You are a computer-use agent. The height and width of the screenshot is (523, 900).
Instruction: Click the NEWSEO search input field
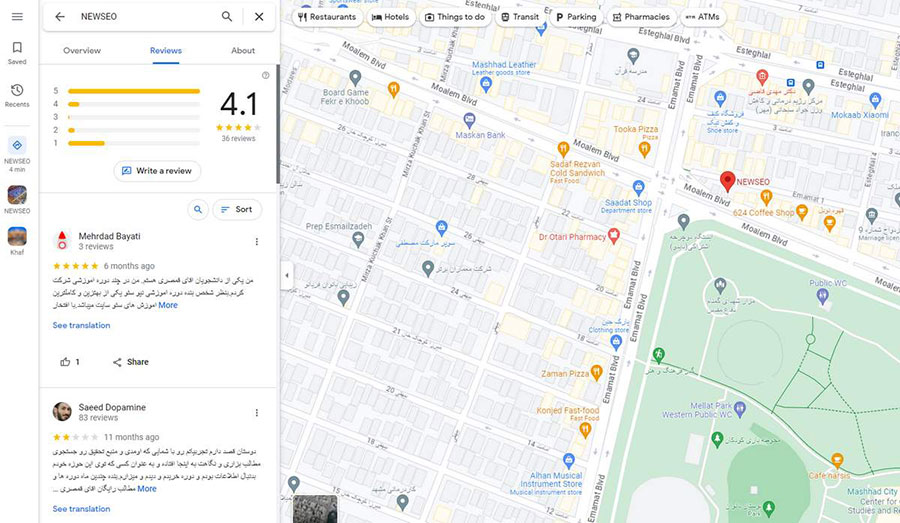pos(146,17)
